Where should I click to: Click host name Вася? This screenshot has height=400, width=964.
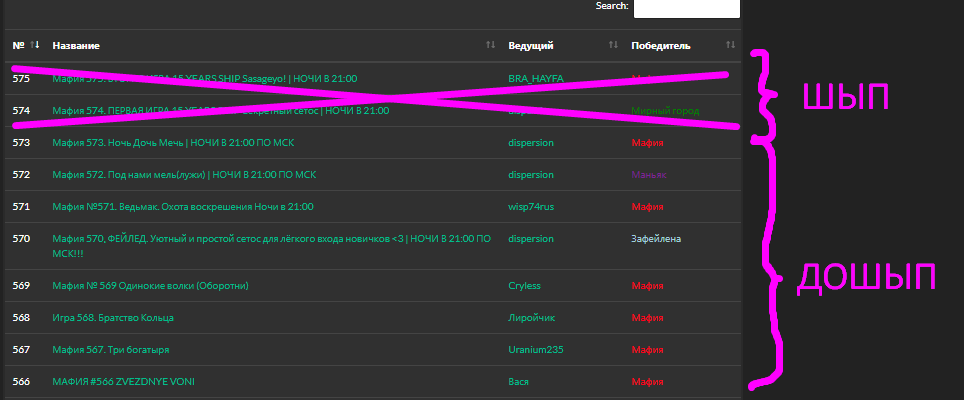click(x=518, y=381)
